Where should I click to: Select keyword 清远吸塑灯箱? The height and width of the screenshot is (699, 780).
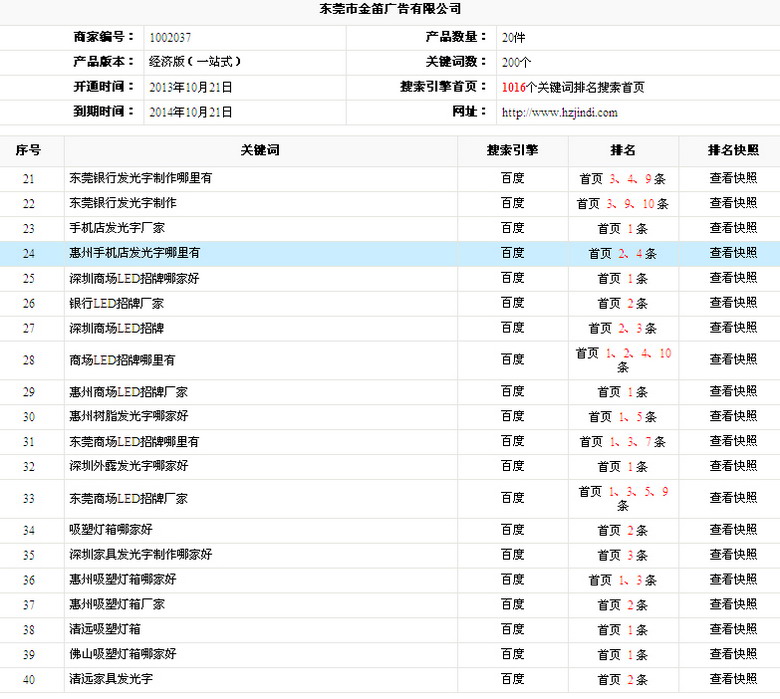(105, 629)
